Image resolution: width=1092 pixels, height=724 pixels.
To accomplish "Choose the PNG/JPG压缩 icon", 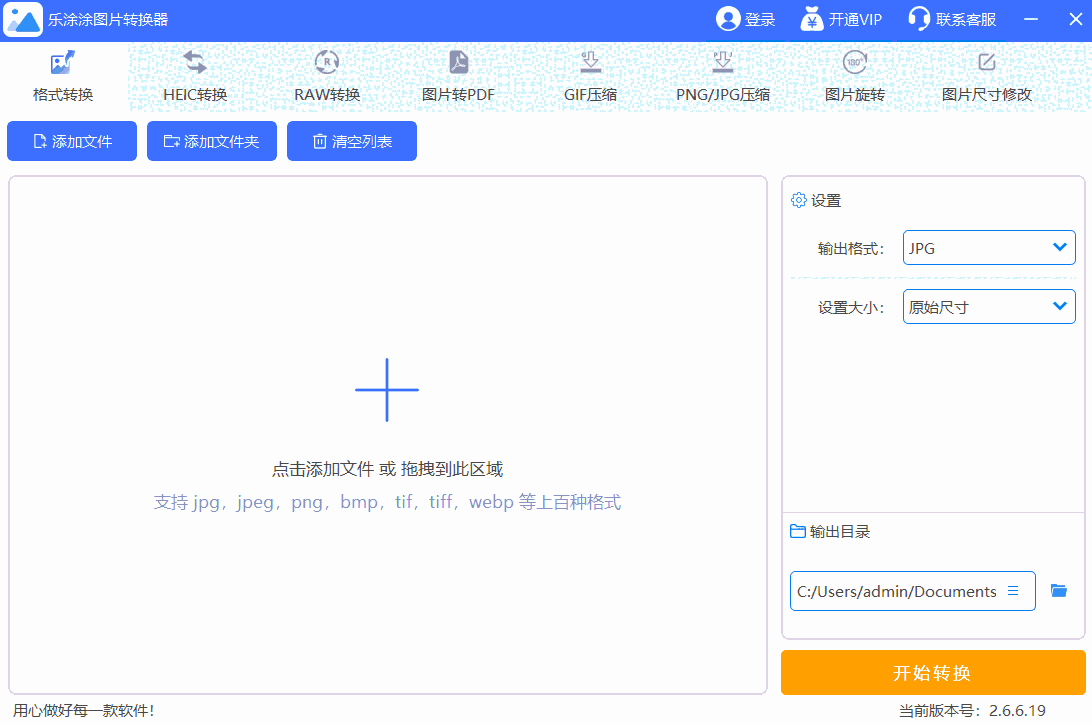I will tap(722, 63).
